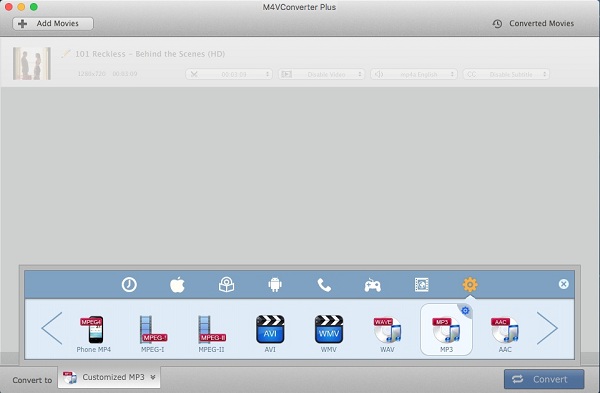Click the 1280x720 resolution text

click(91, 73)
